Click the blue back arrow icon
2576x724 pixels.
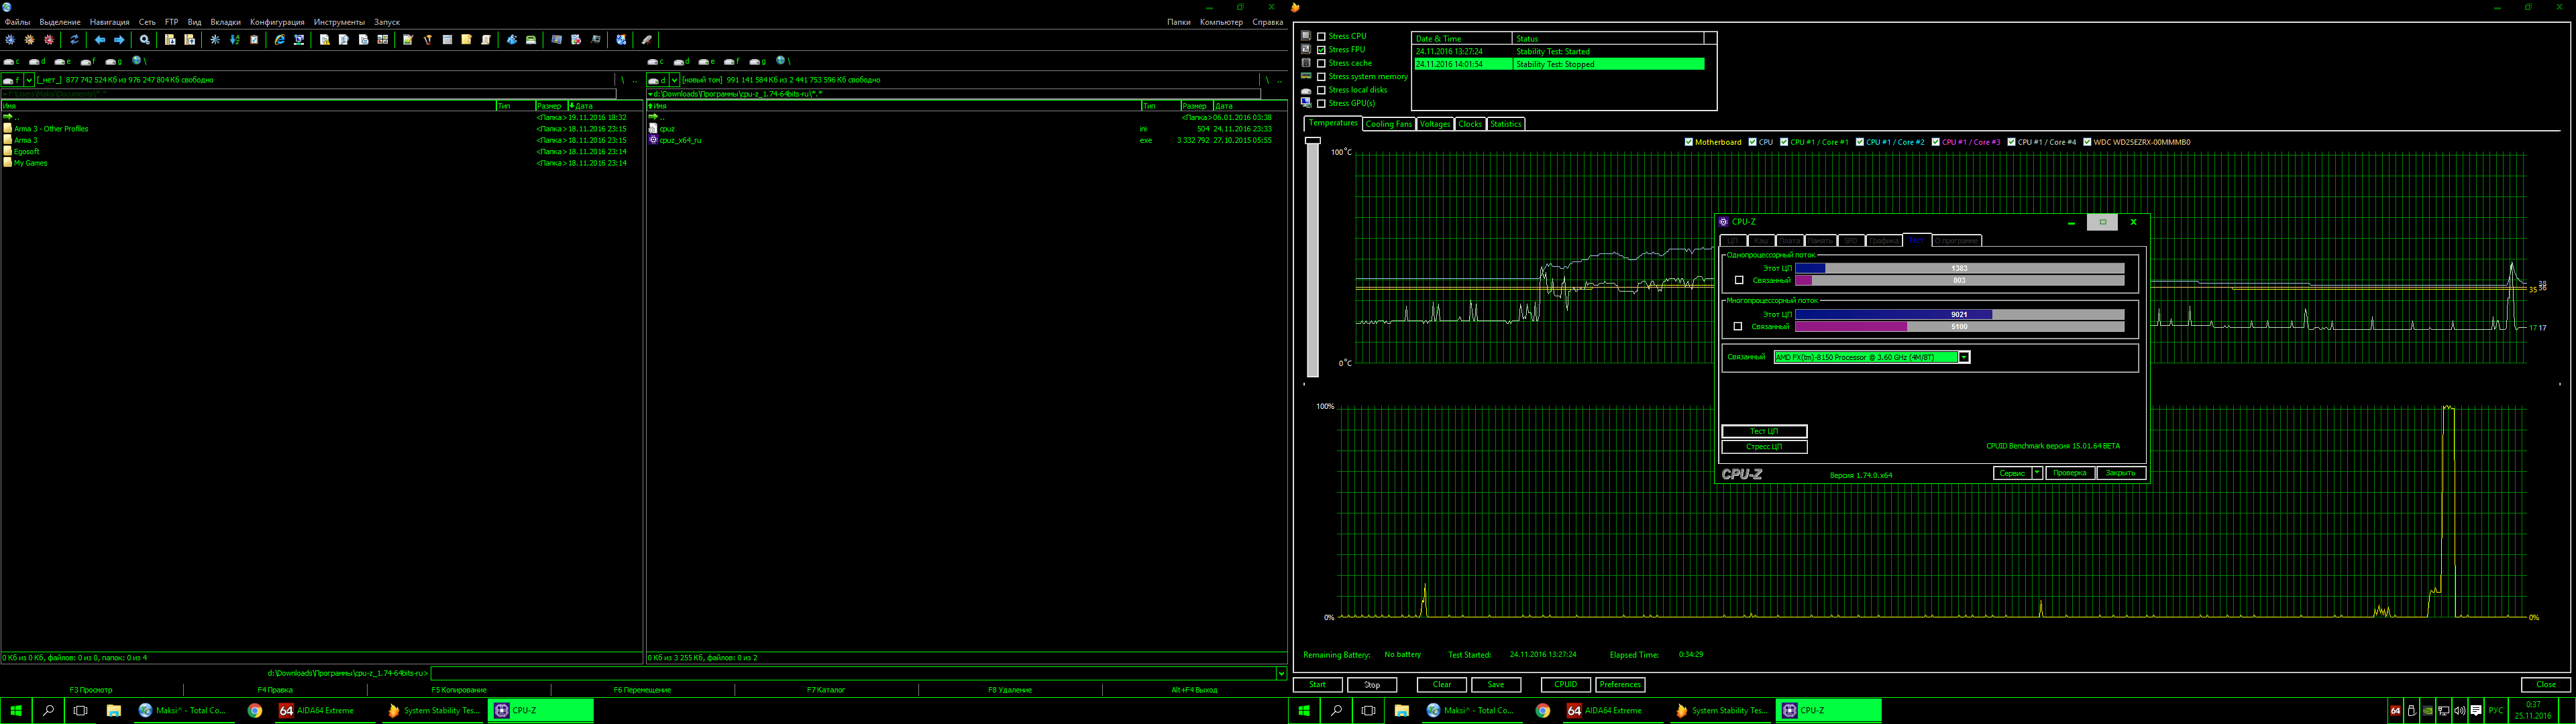tap(100, 40)
